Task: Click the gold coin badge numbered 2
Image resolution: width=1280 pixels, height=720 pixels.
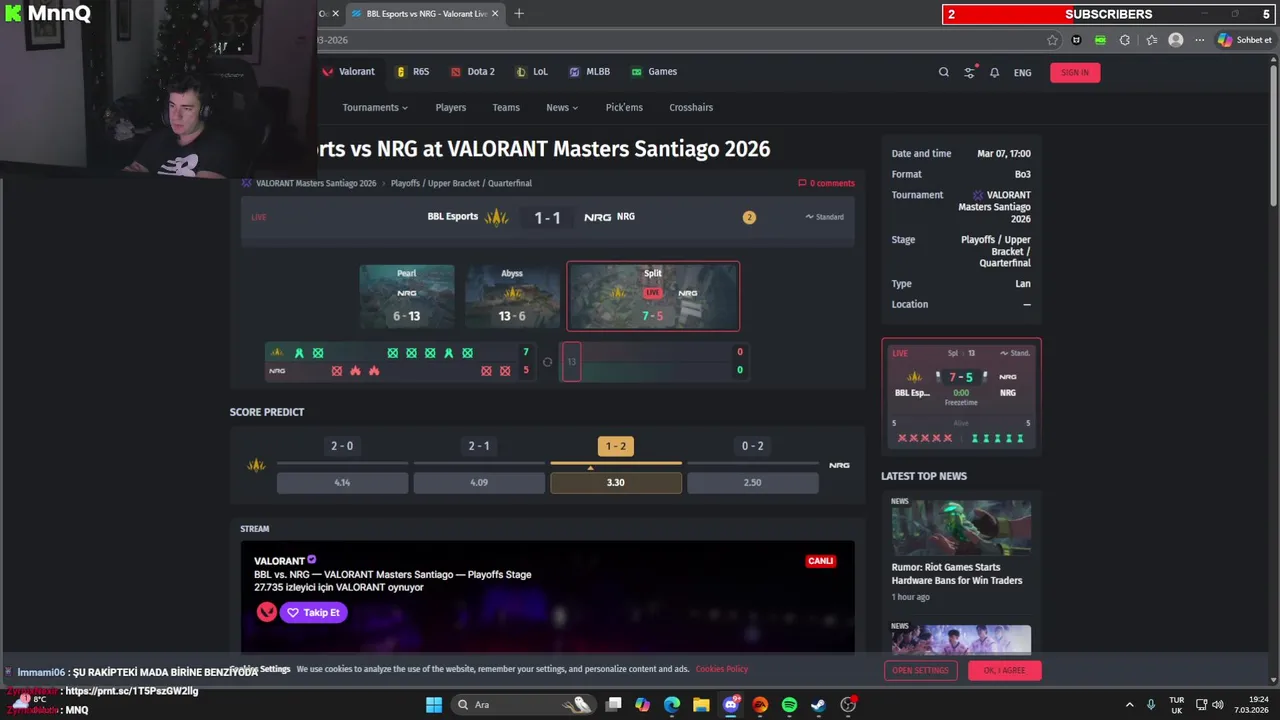Action: tap(749, 217)
